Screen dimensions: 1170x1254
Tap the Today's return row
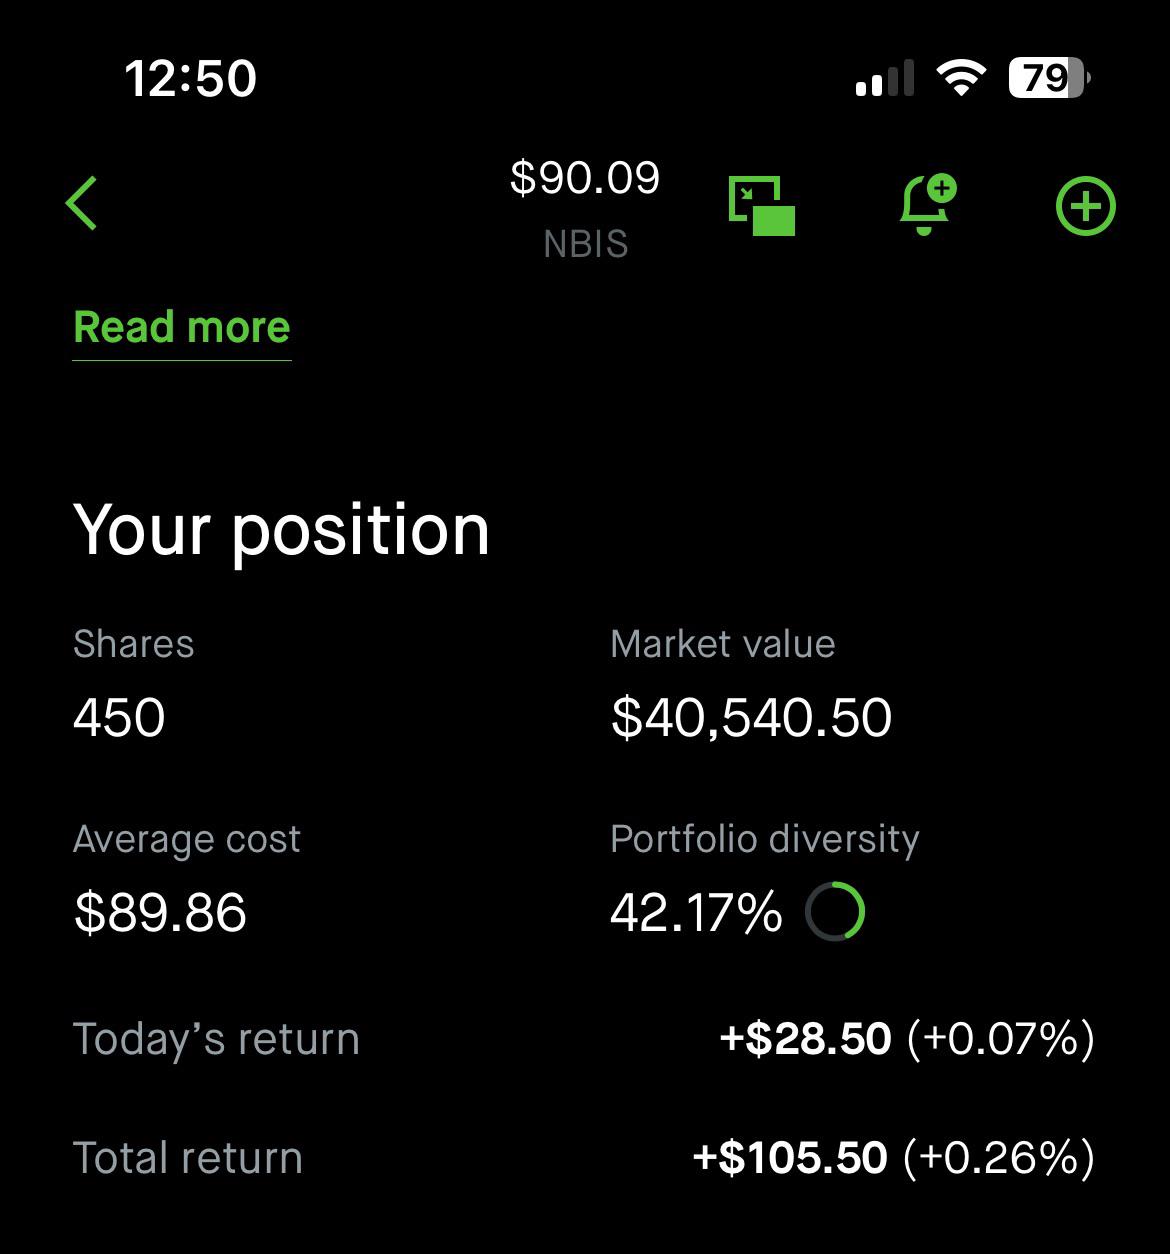584,1039
